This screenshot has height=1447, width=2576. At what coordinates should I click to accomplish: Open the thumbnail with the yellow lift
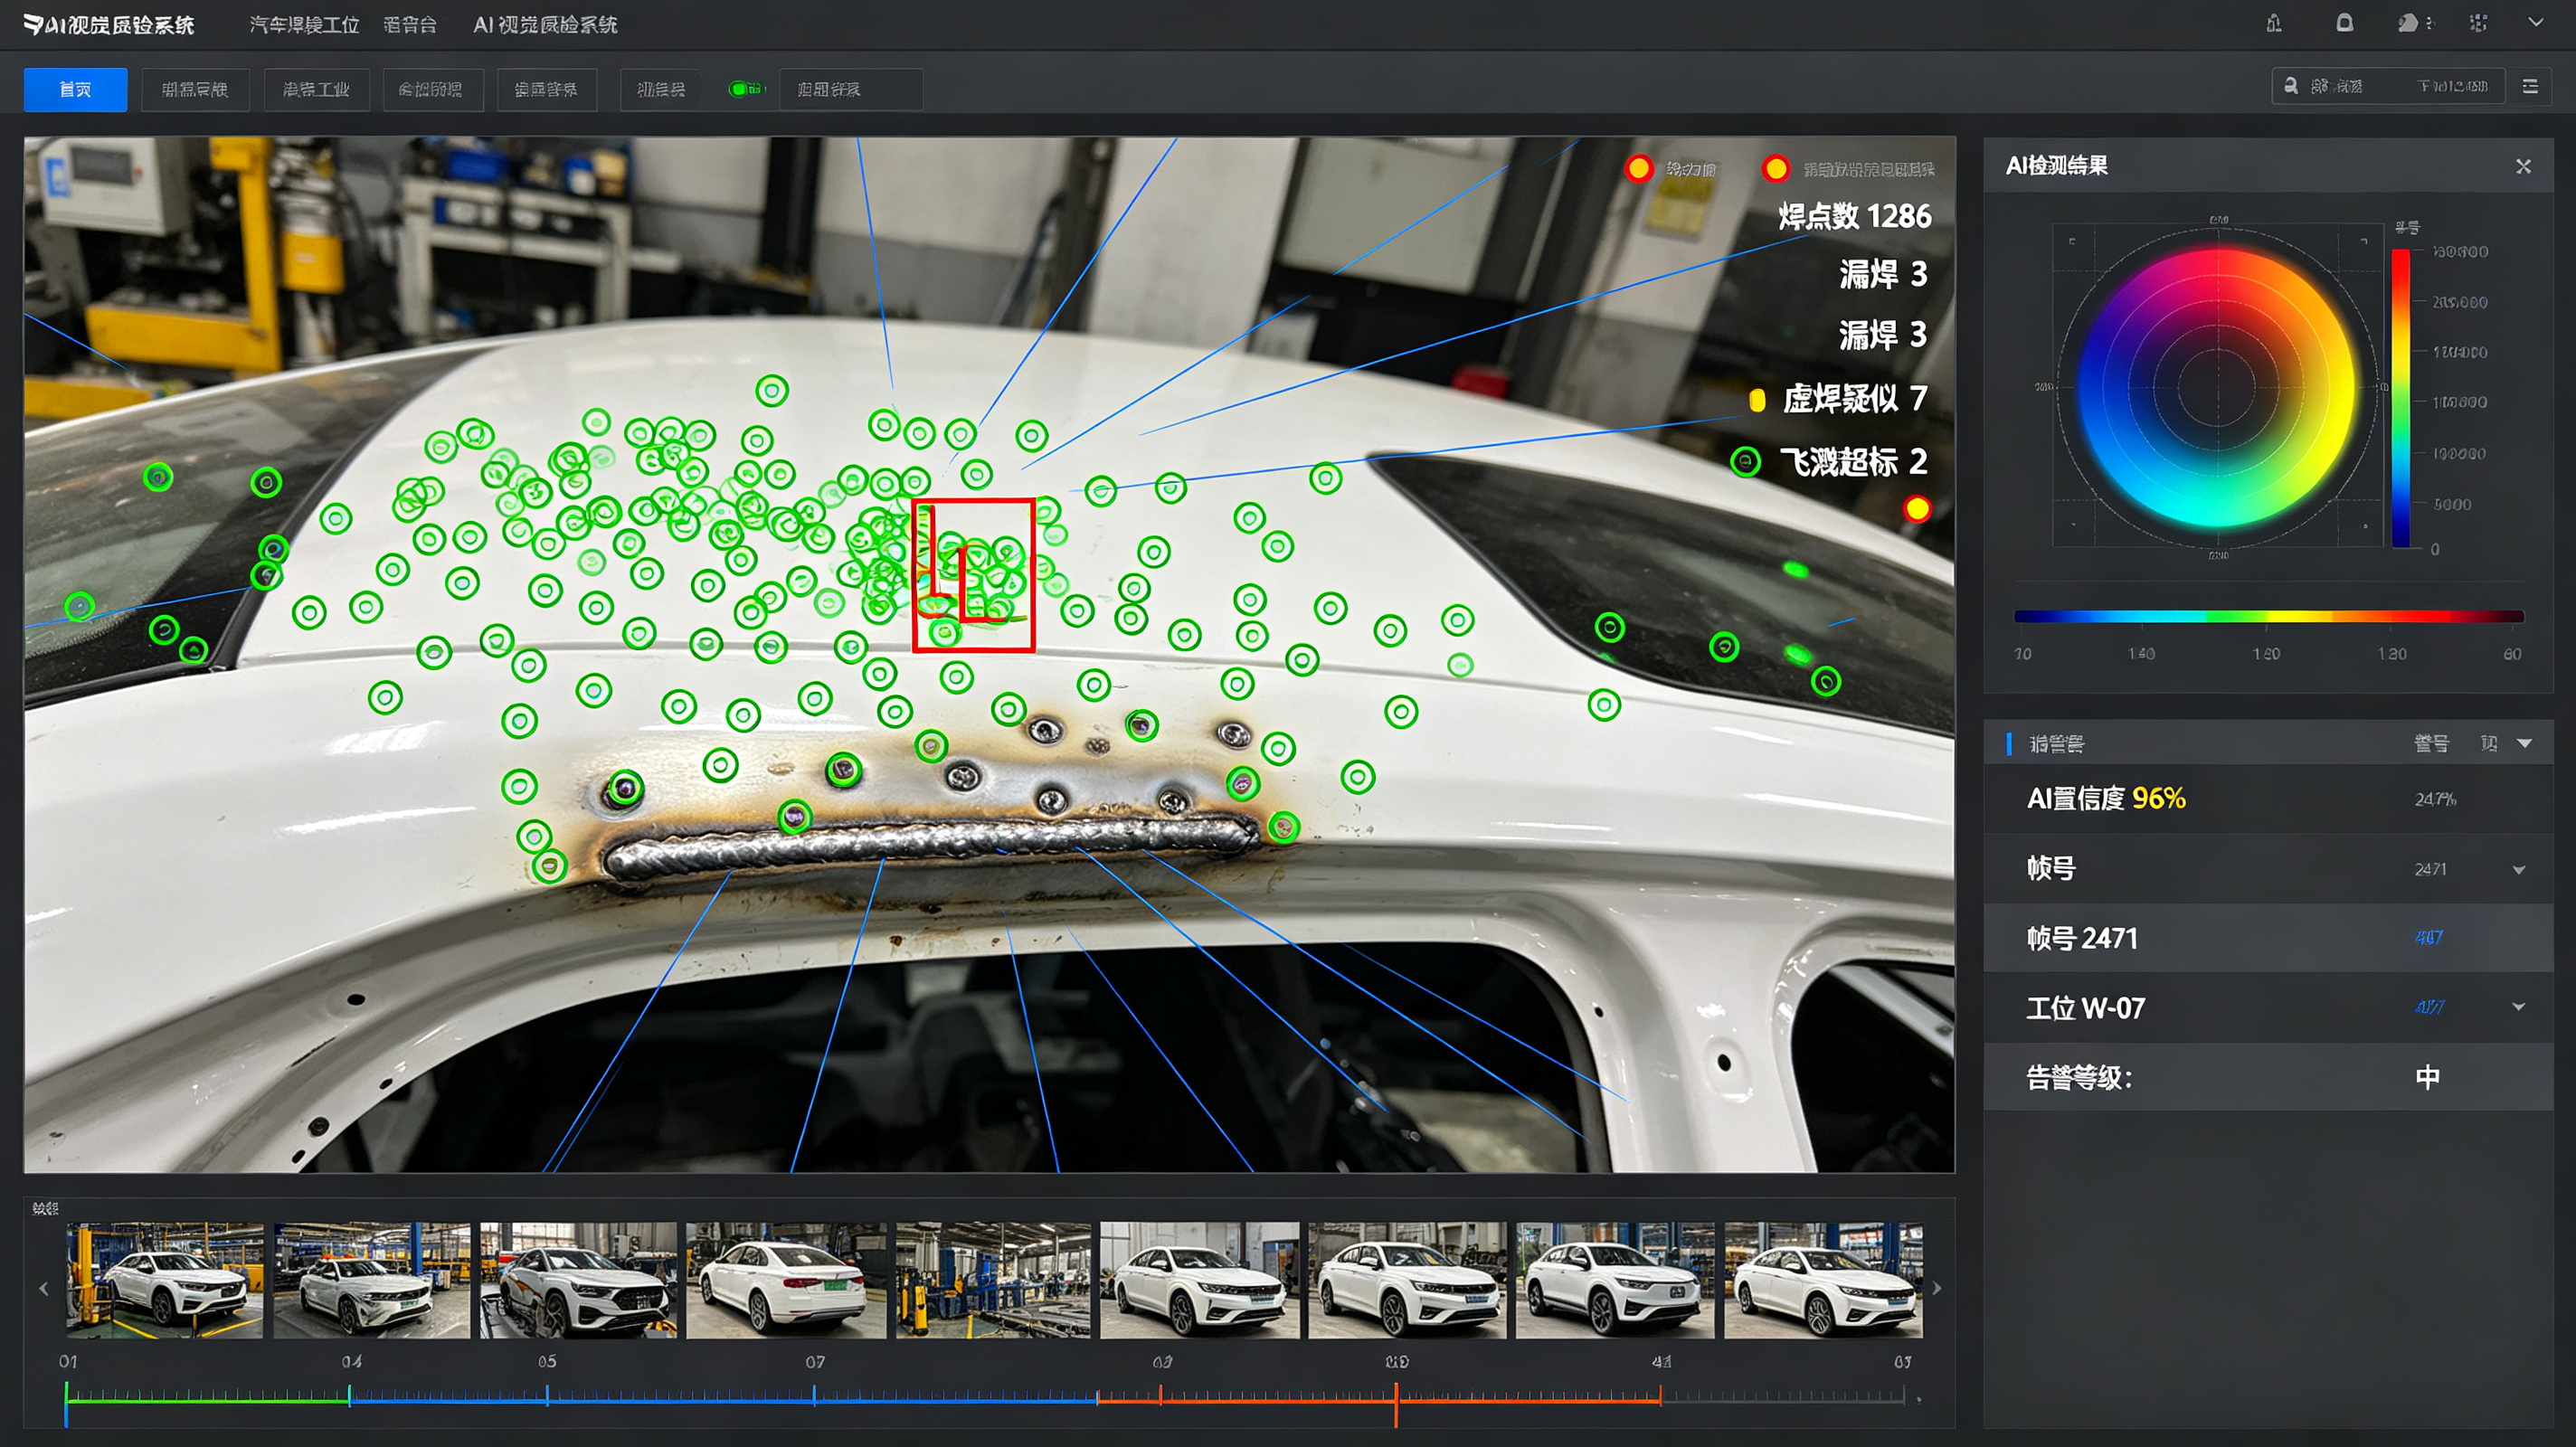point(164,1280)
